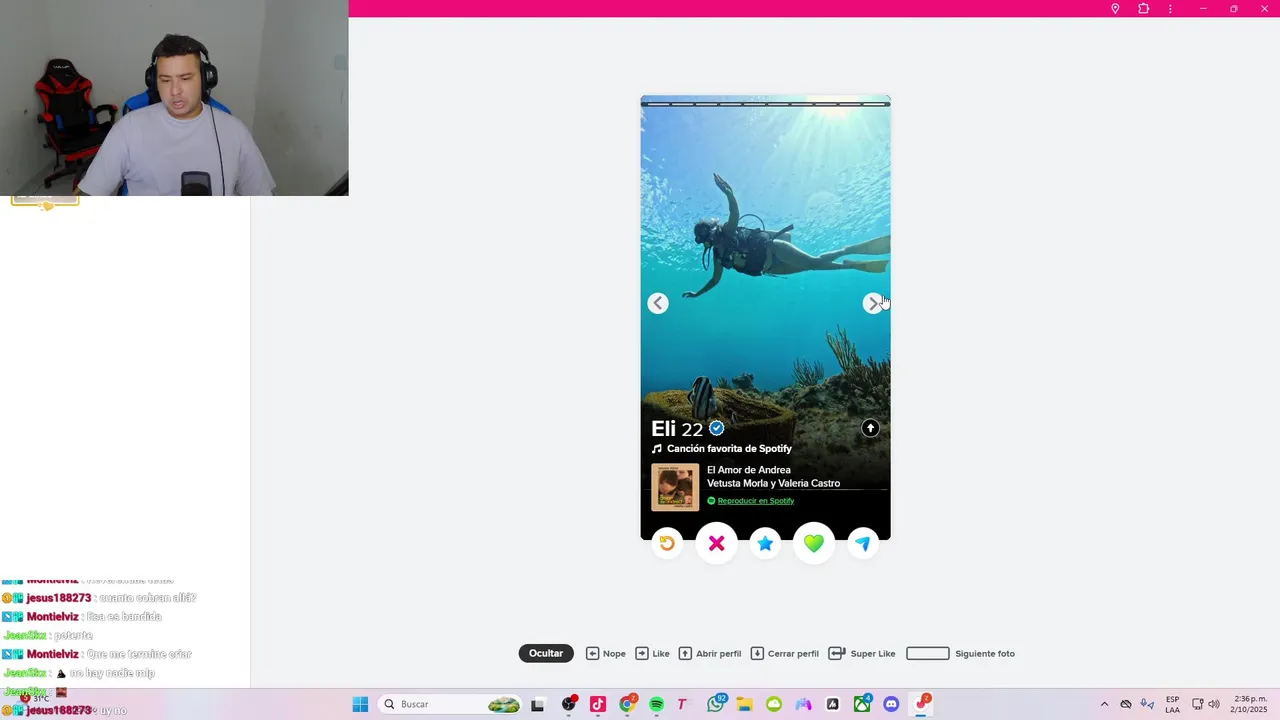Click the 'El Amor de Andrea' song title
This screenshot has height=720, width=1280.
click(x=749, y=470)
